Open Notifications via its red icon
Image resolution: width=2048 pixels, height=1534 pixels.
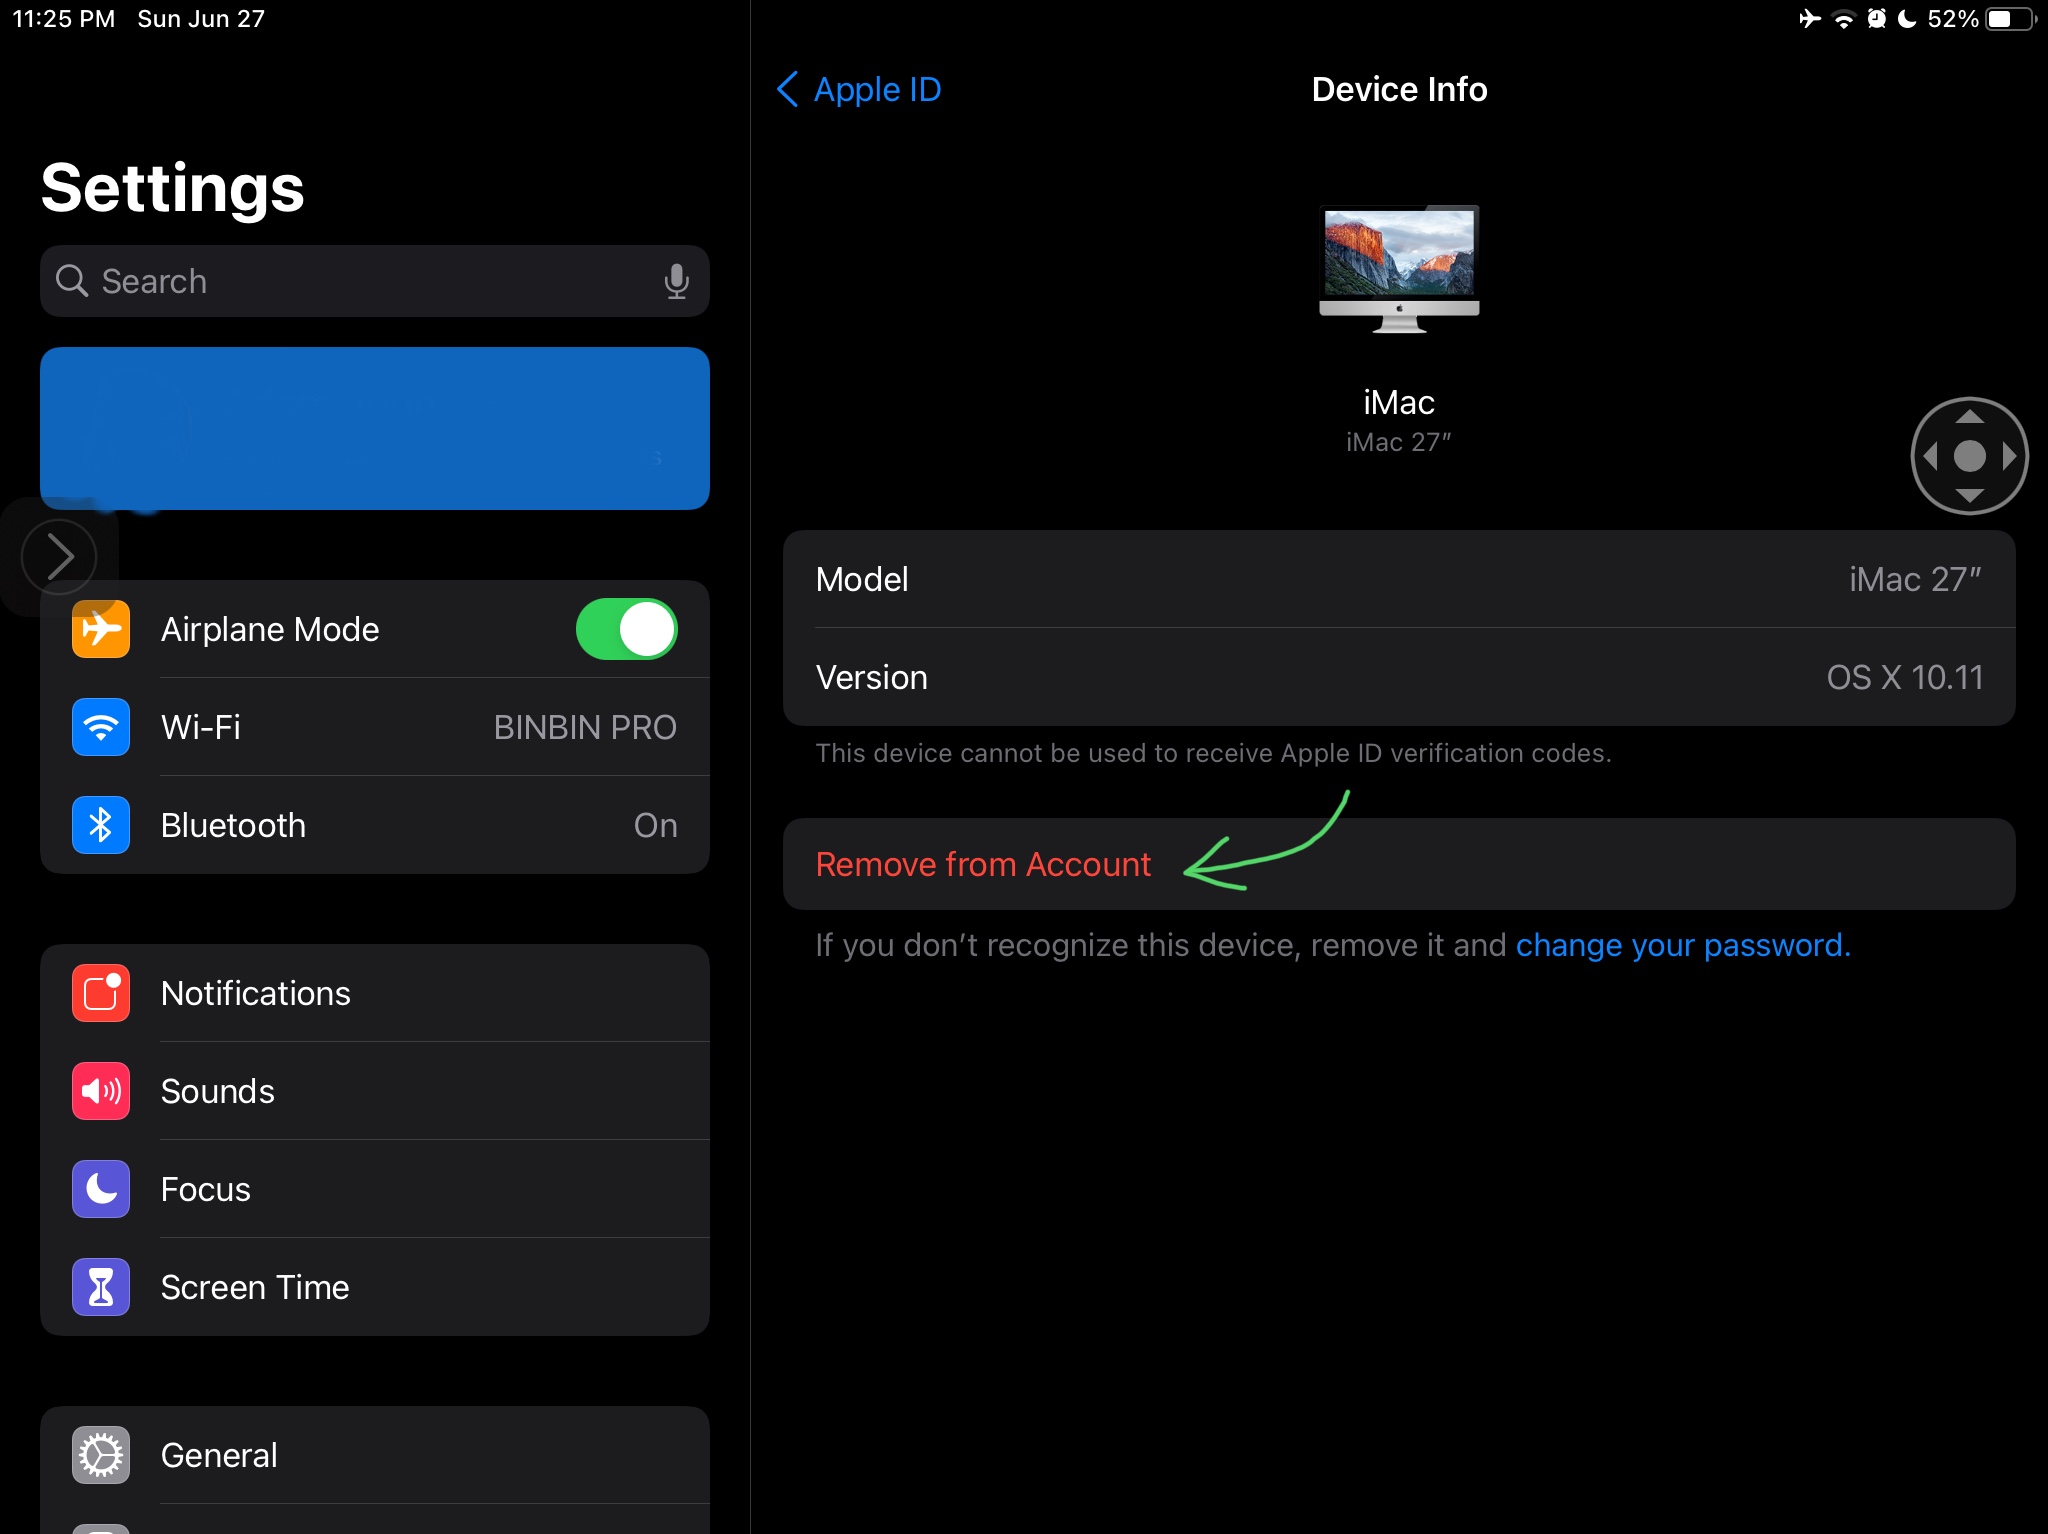click(101, 993)
